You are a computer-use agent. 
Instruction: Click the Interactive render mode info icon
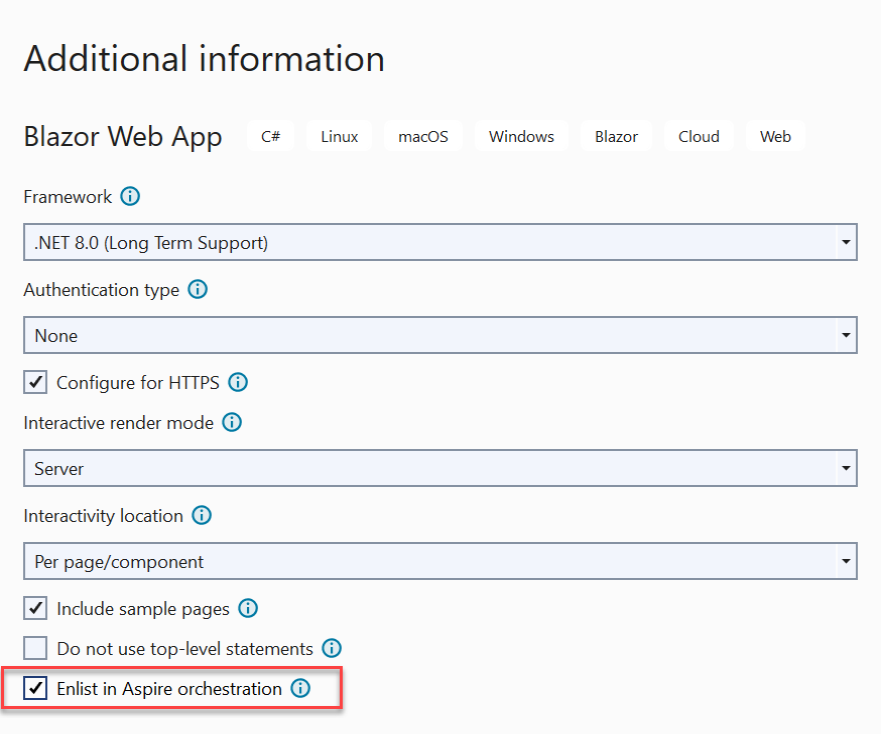(232, 422)
